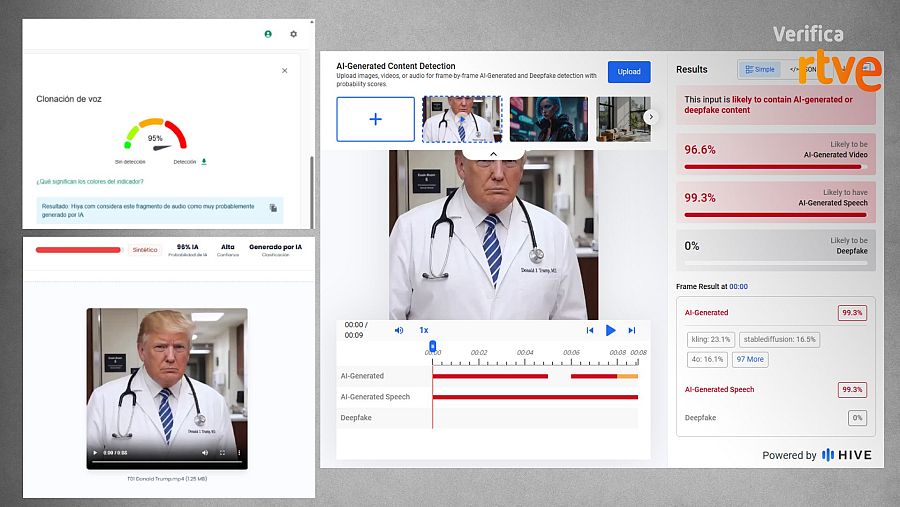The width and height of the screenshot is (900, 507).
Task: Skip to start of the Hive video
Action: 589,330
